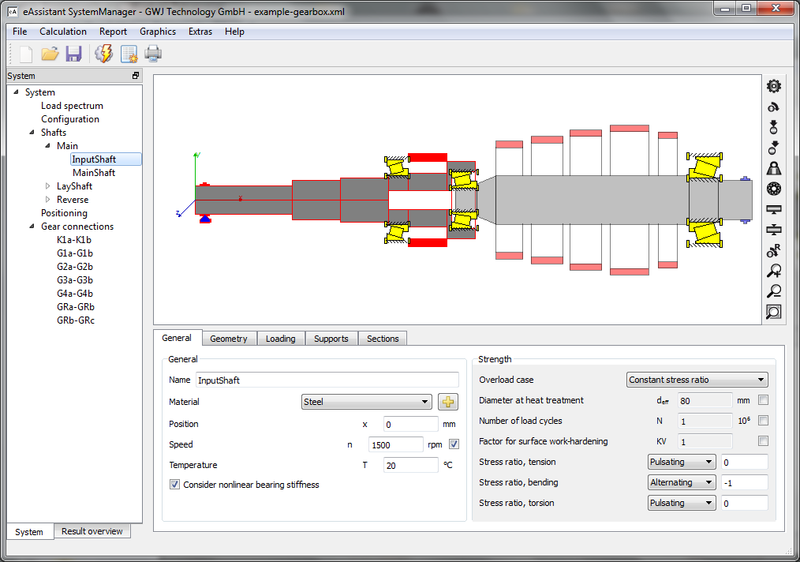Open the Calculation menu
800x562 pixels.
(63, 31)
